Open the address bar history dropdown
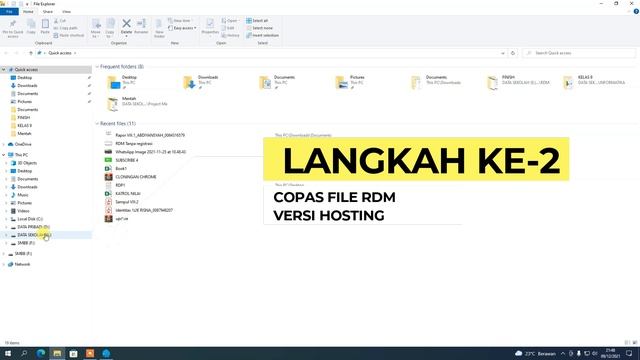 click(502, 53)
